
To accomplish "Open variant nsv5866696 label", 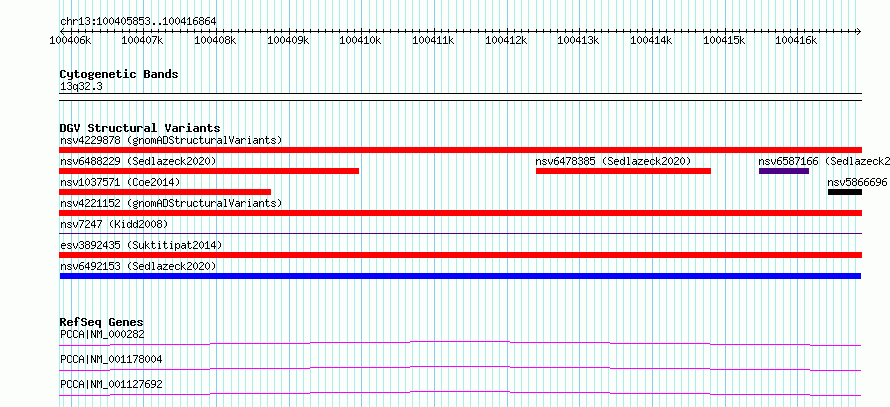I will point(857,182).
